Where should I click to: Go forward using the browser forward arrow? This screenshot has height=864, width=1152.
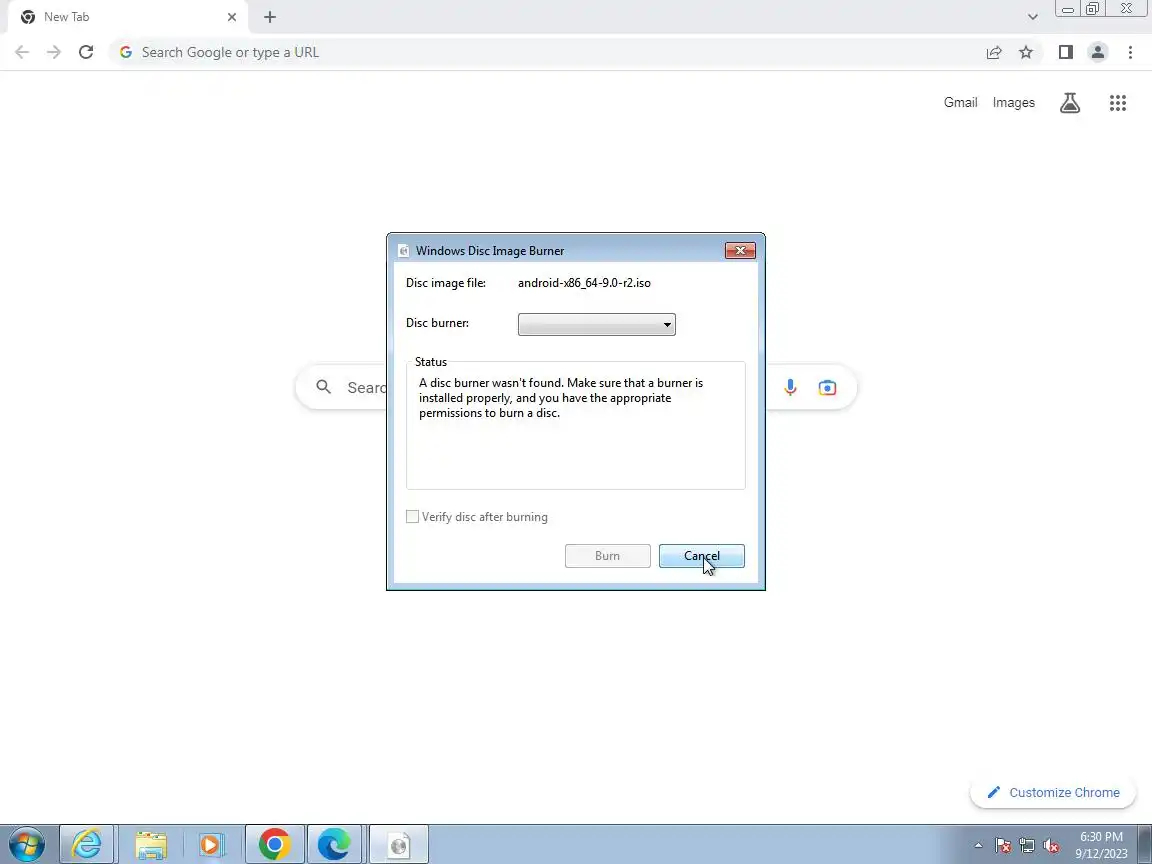[54, 52]
